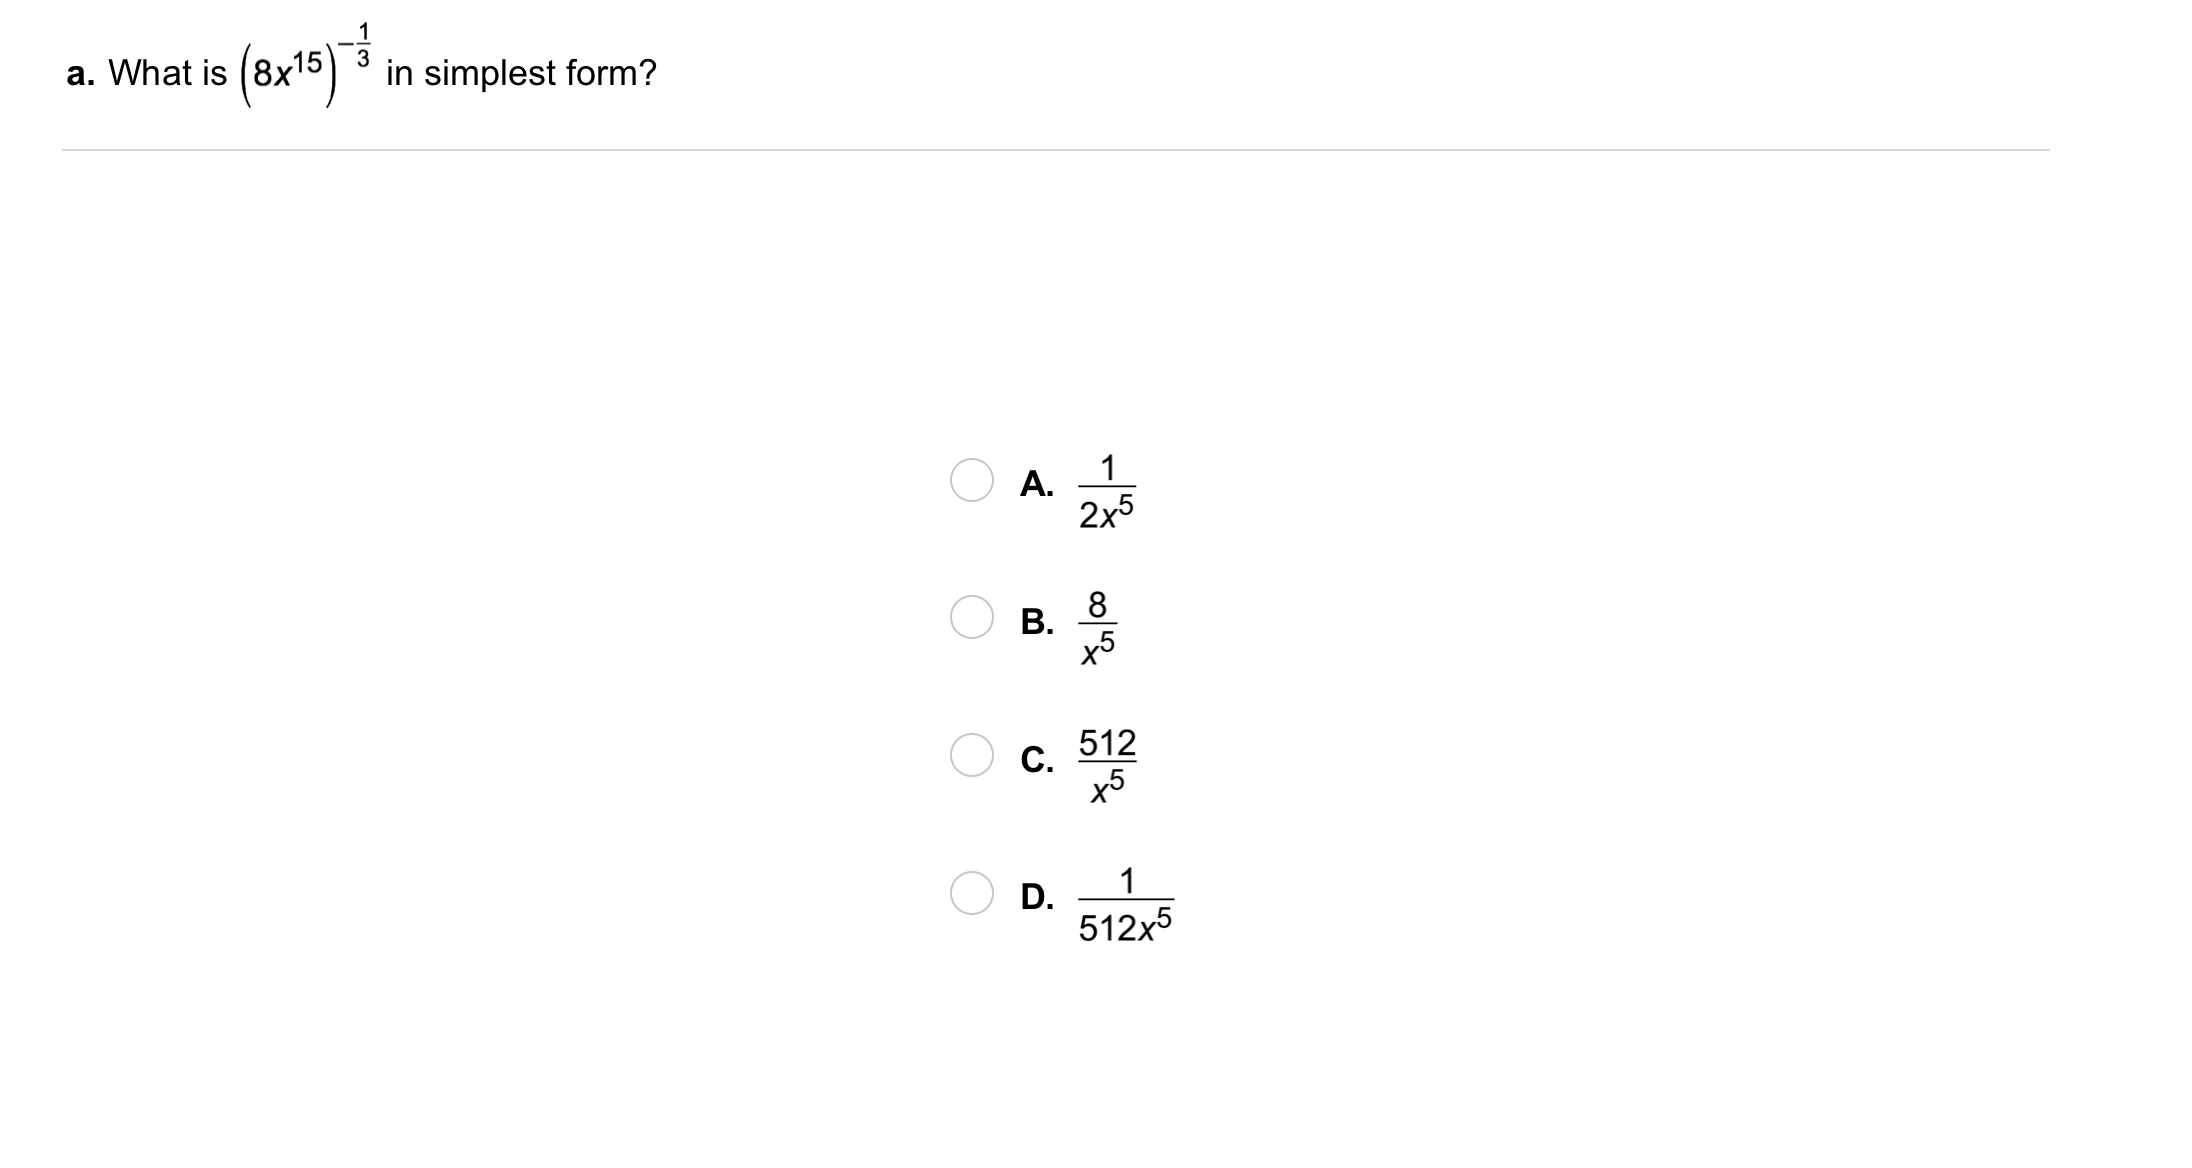Click the negative one-third exponent

pyautogui.click(x=355, y=45)
